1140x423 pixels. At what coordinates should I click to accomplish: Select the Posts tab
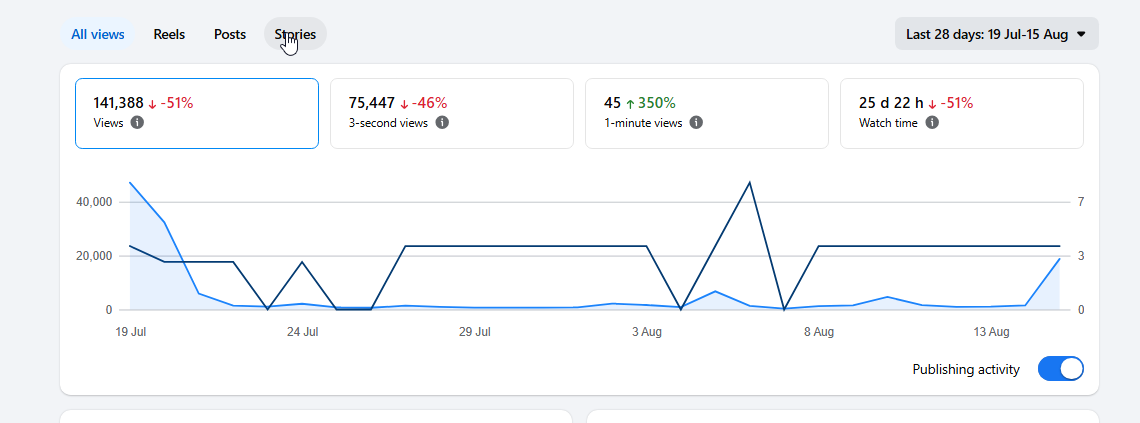[230, 34]
